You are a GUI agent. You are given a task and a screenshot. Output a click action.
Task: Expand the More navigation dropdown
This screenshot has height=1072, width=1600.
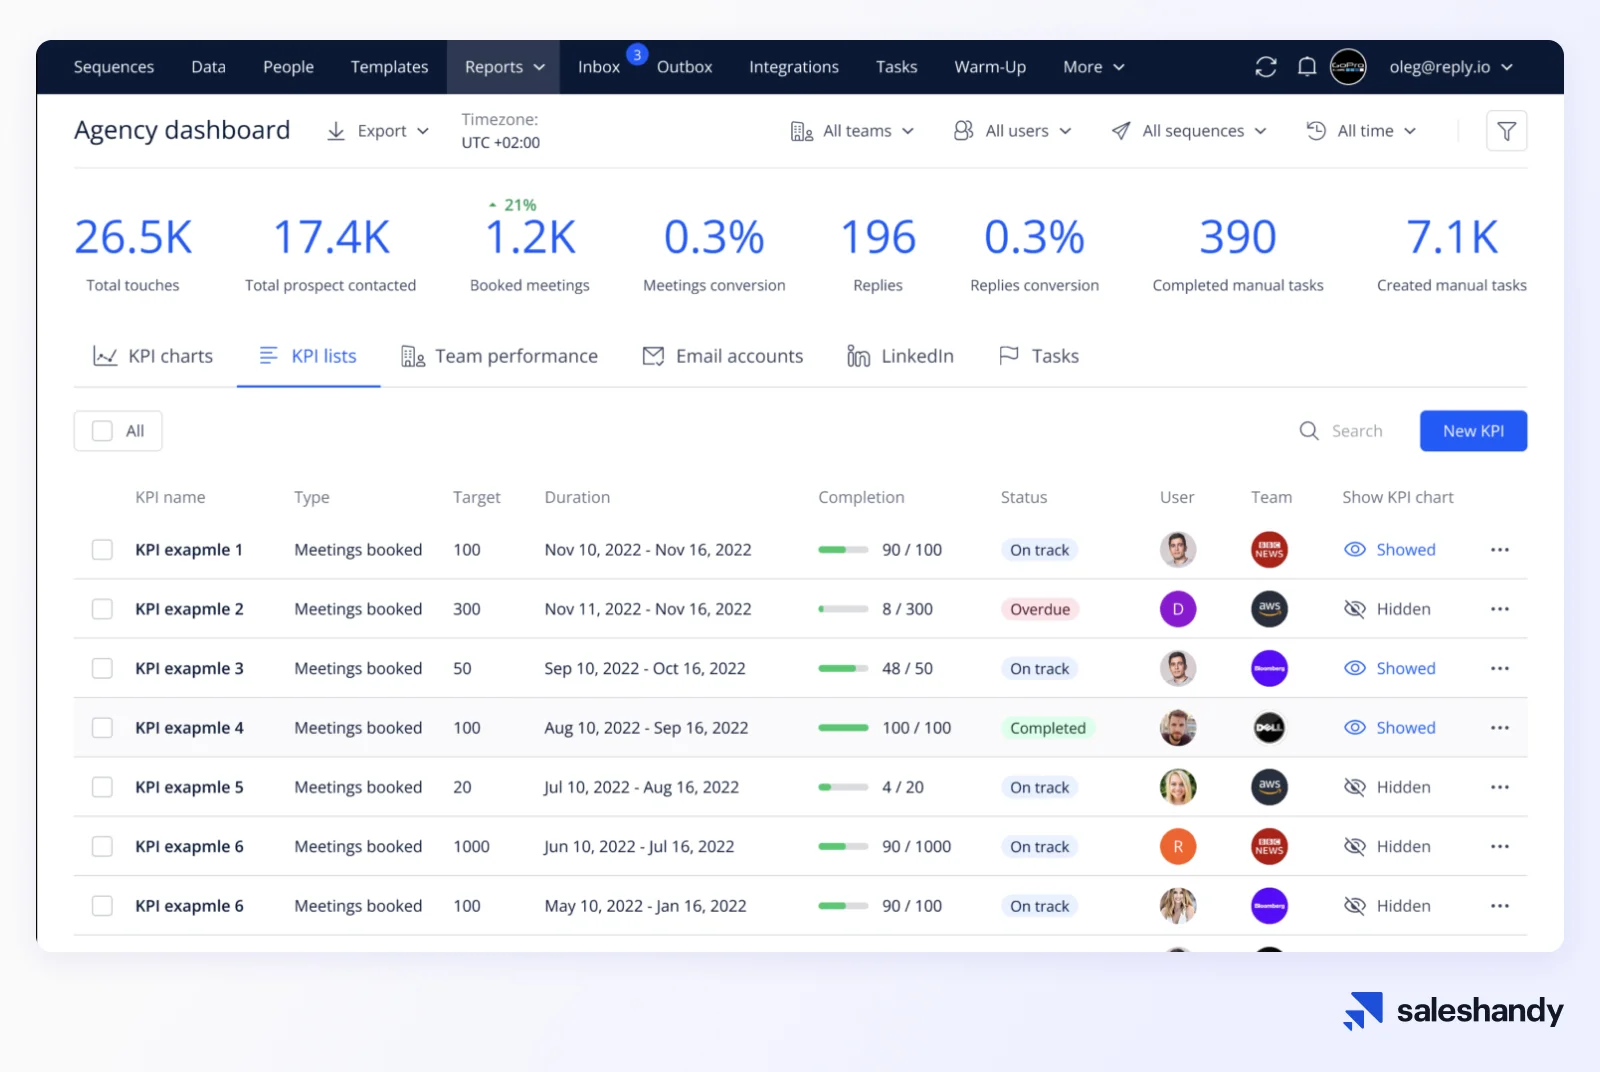point(1094,67)
